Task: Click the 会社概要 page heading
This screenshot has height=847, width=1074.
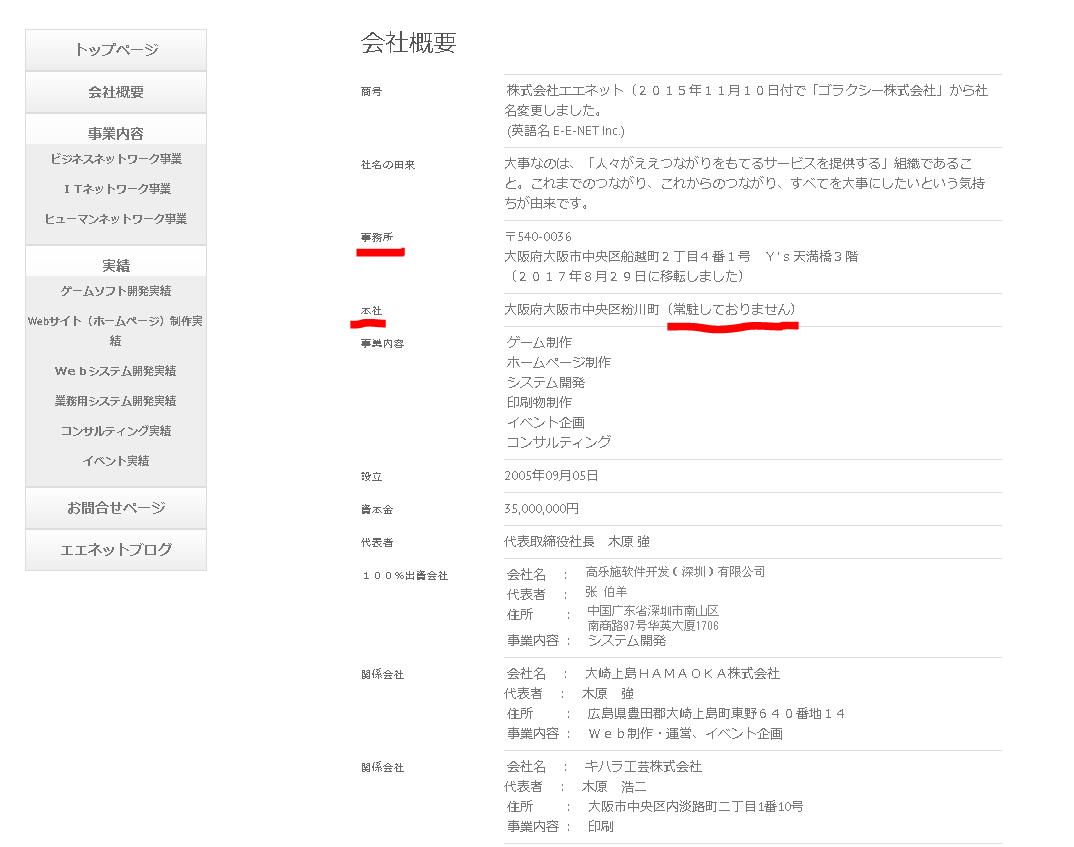Action: (408, 43)
